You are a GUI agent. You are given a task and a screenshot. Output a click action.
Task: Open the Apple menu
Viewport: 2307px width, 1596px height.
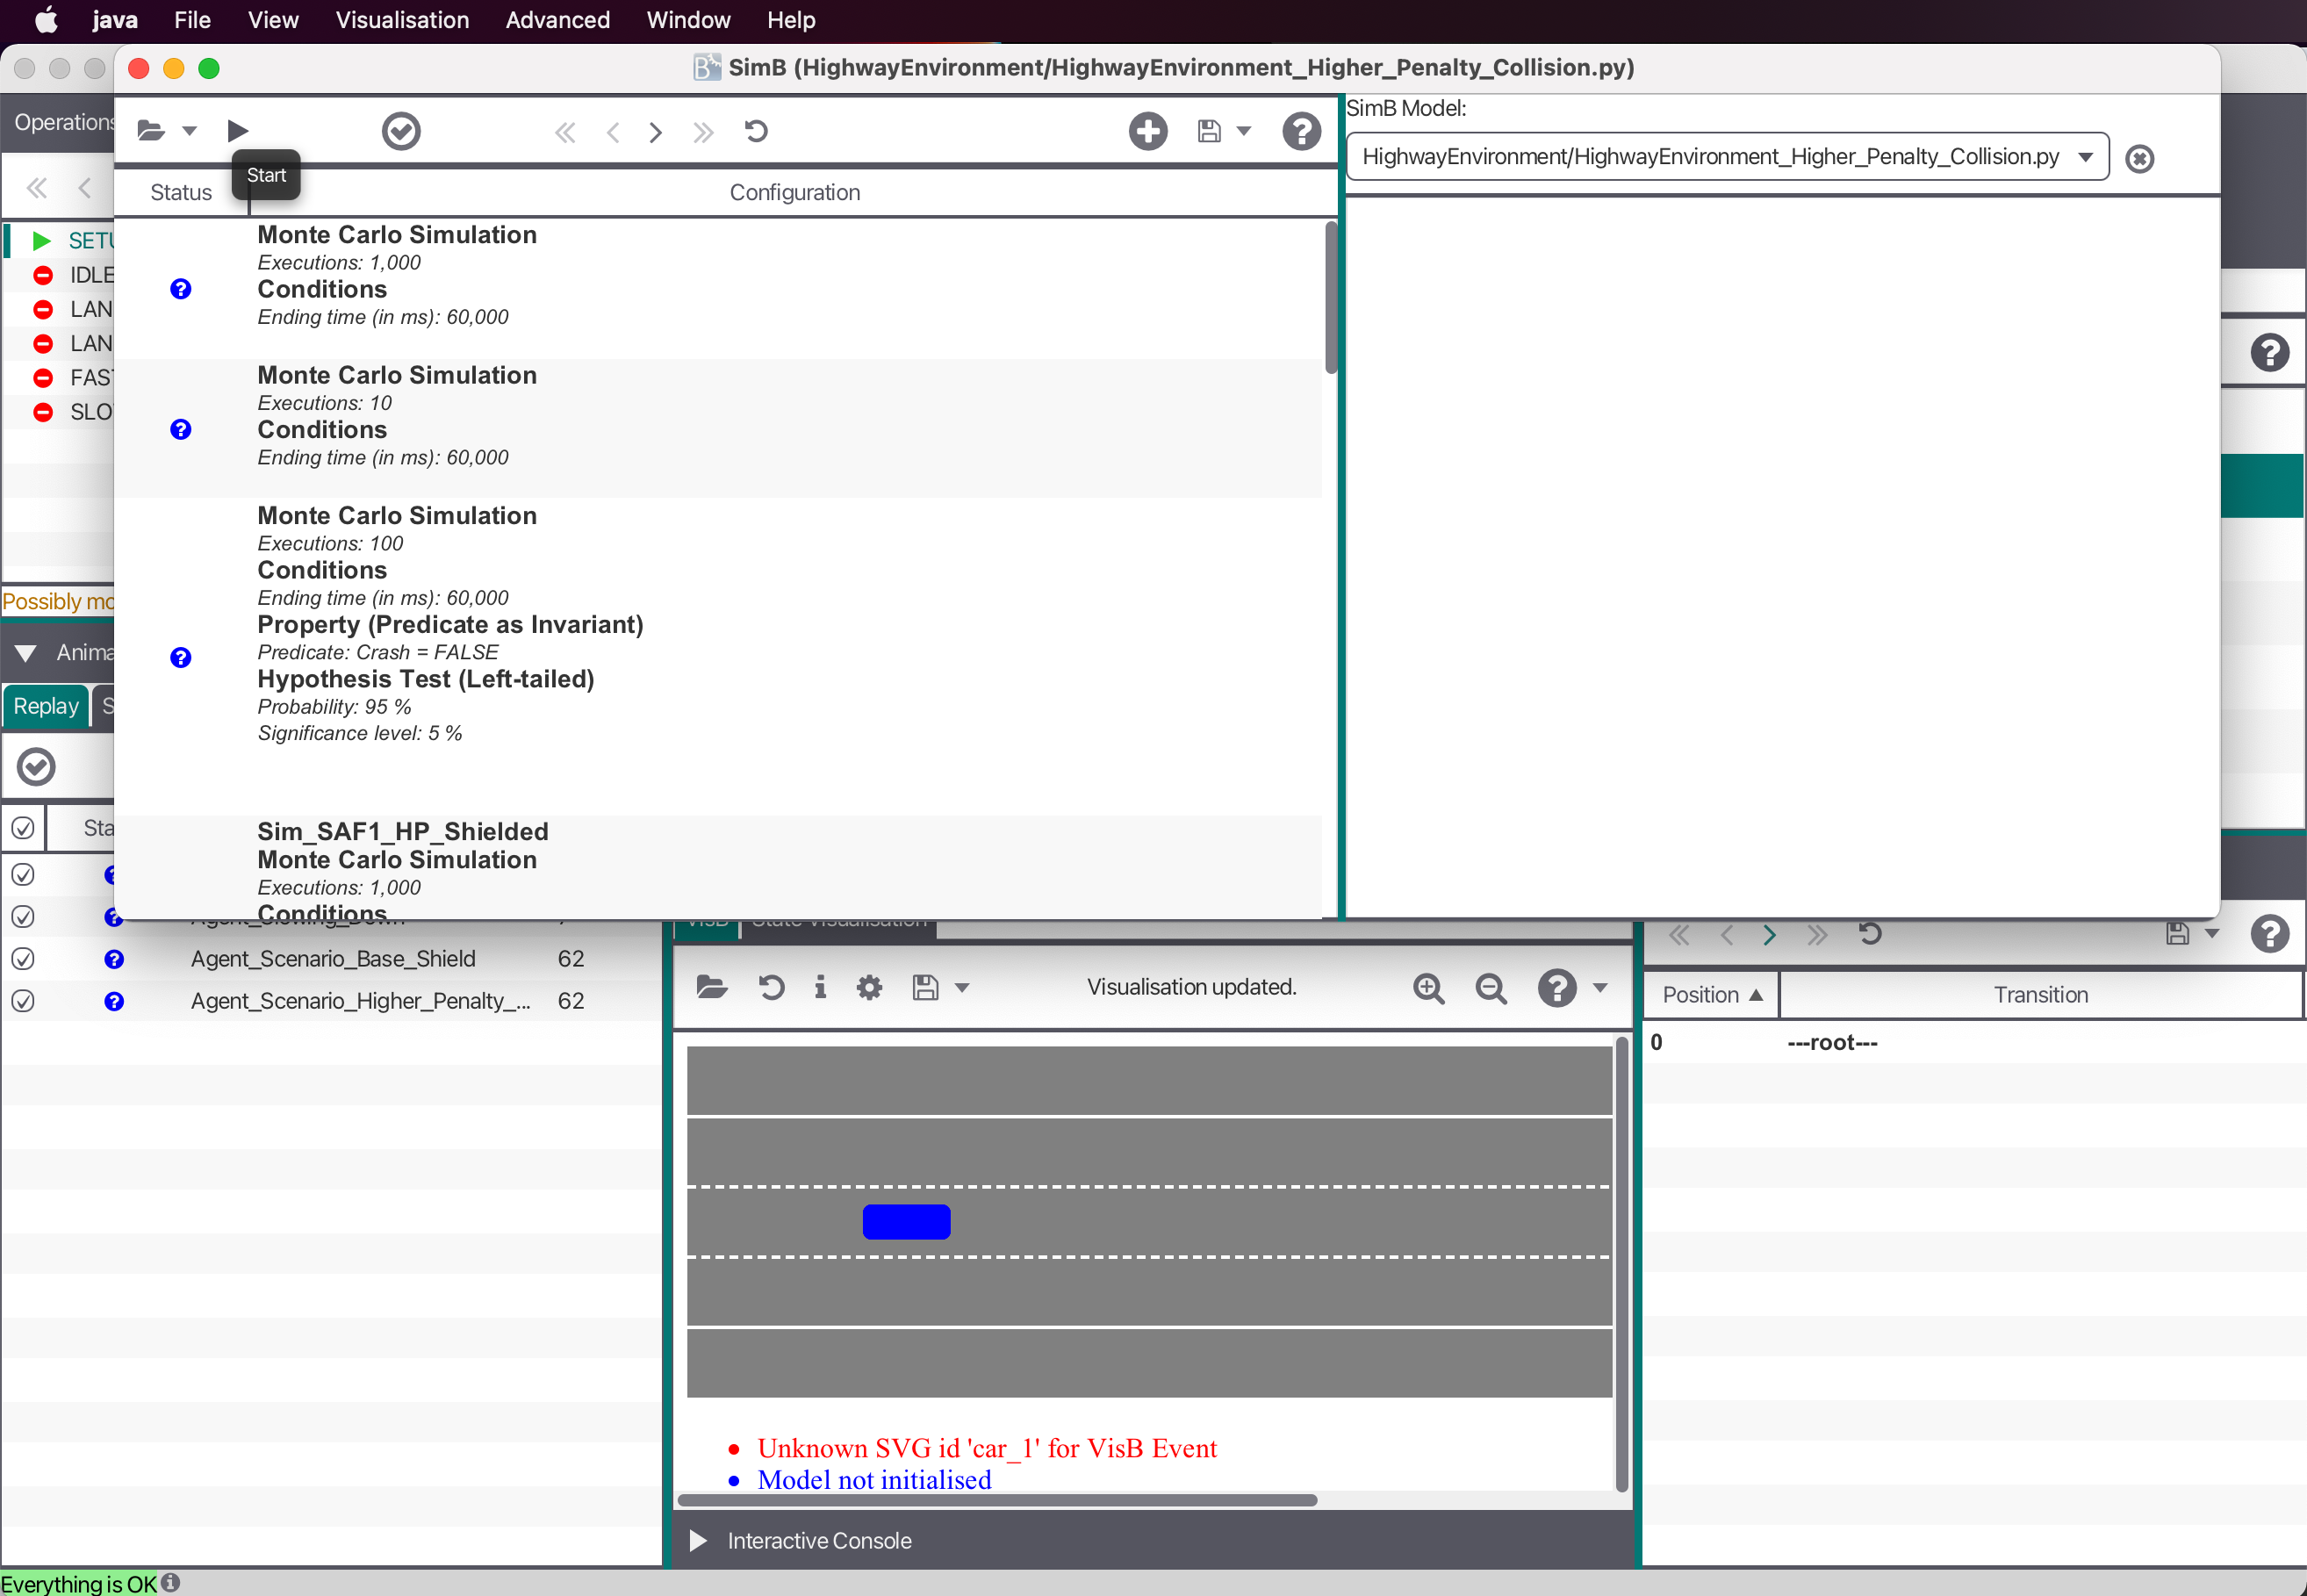[46, 20]
